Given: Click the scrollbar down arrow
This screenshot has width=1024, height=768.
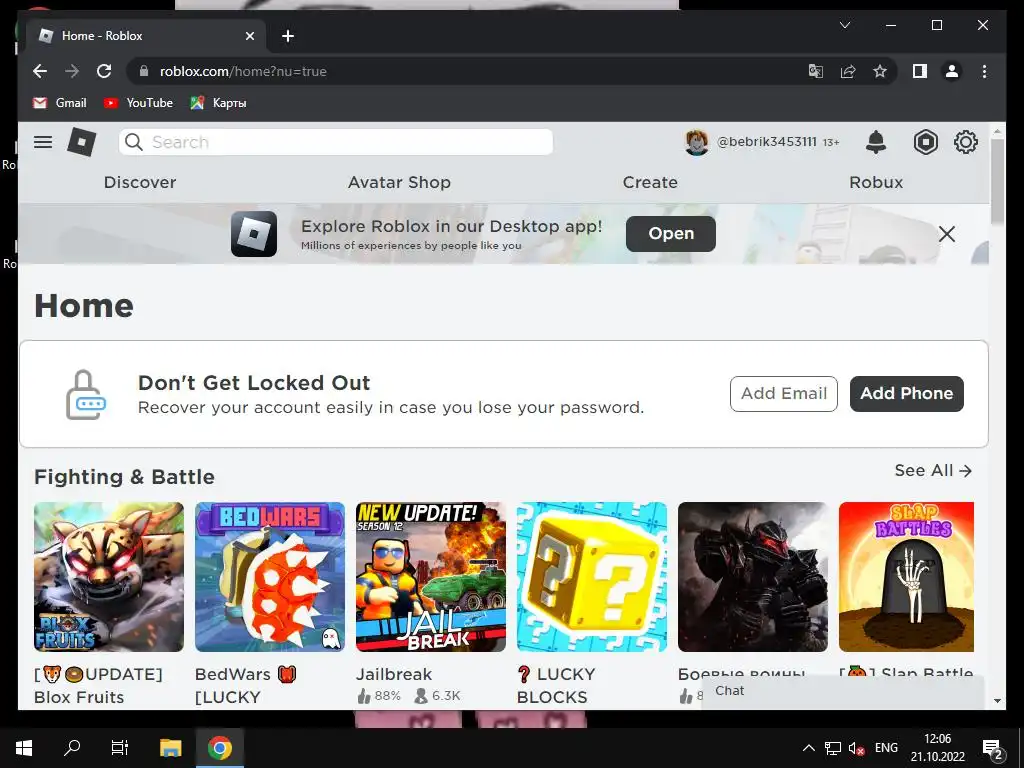Looking at the screenshot, I should [x=997, y=701].
